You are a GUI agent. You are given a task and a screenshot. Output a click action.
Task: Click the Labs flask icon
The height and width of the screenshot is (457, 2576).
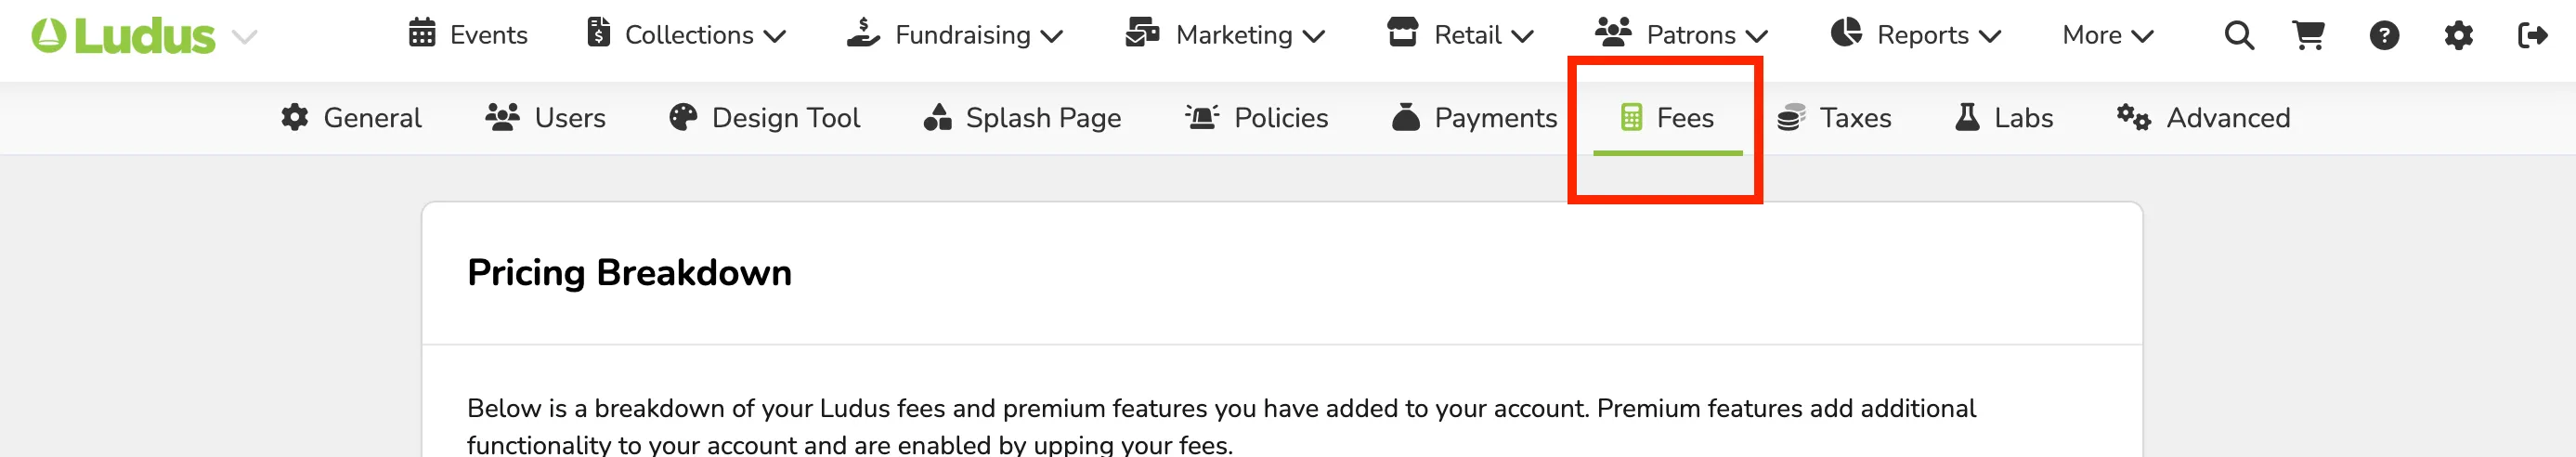pos(1967,117)
